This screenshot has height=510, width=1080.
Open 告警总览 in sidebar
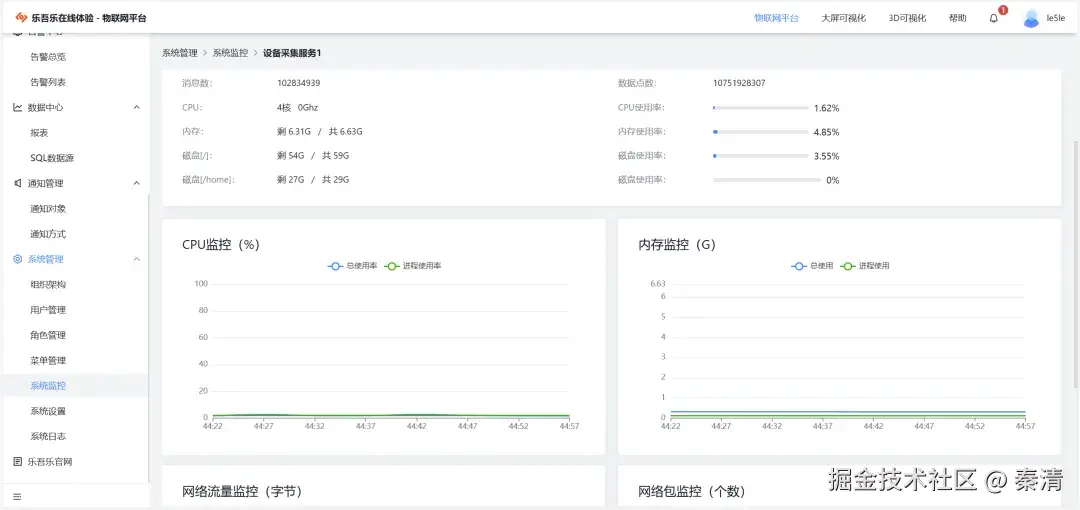click(x=48, y=57)
